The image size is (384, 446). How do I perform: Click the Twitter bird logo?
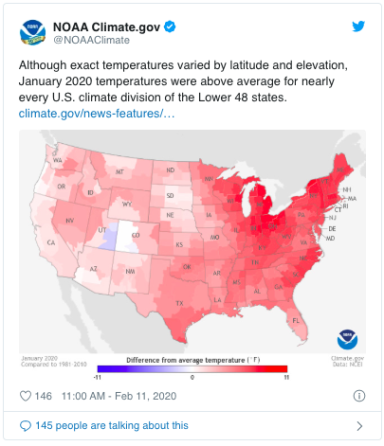pos(358,26)
